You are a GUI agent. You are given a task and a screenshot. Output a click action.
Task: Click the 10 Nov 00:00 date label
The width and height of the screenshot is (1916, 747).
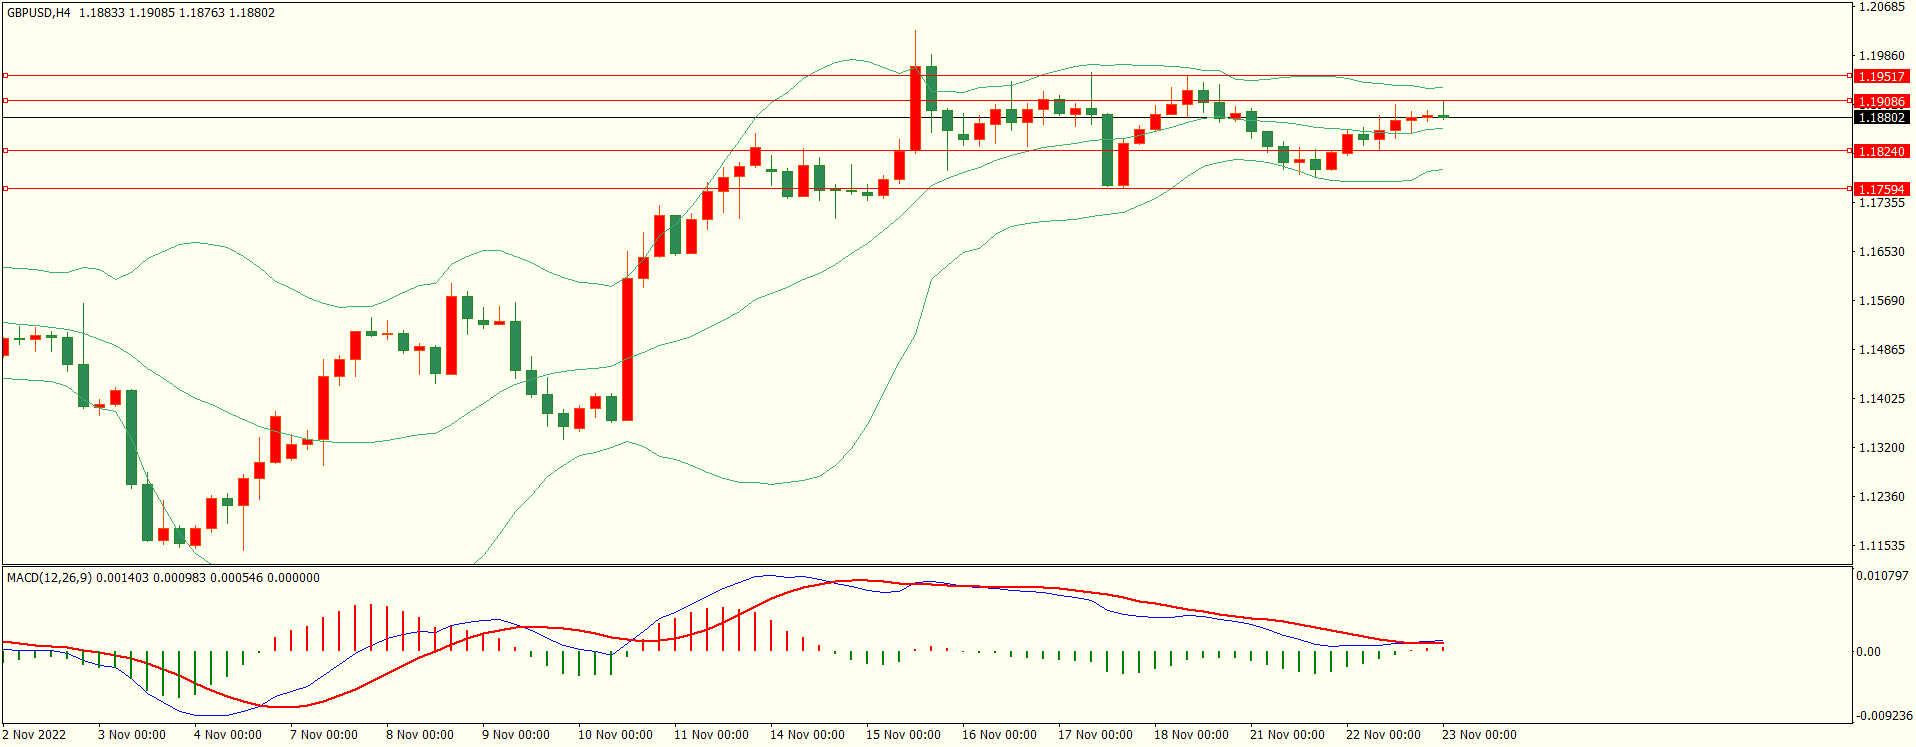pyautogui.click(x=615, y=735)
